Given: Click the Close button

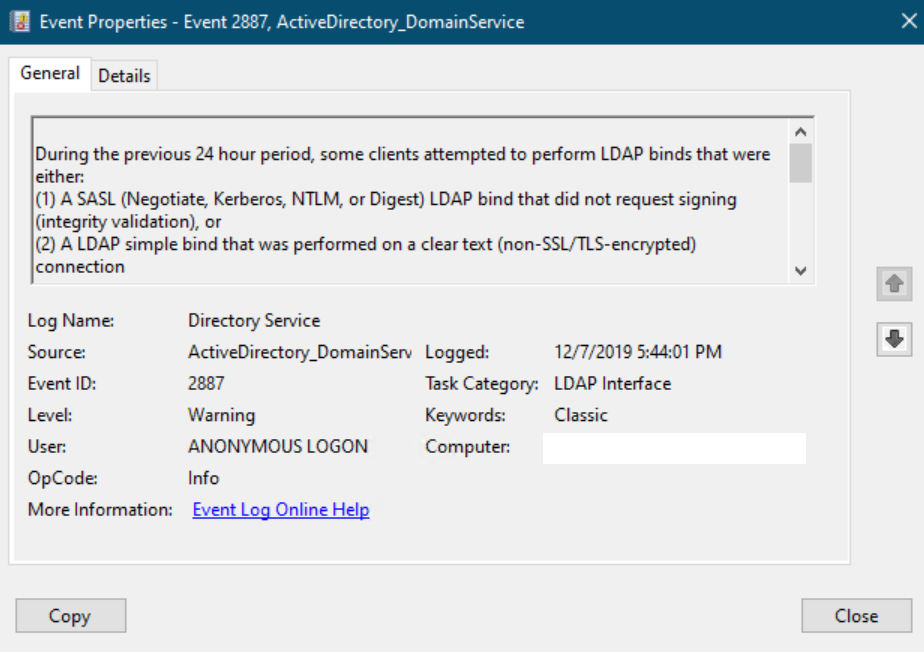Looking at the screenshot, I should [856, 616].
